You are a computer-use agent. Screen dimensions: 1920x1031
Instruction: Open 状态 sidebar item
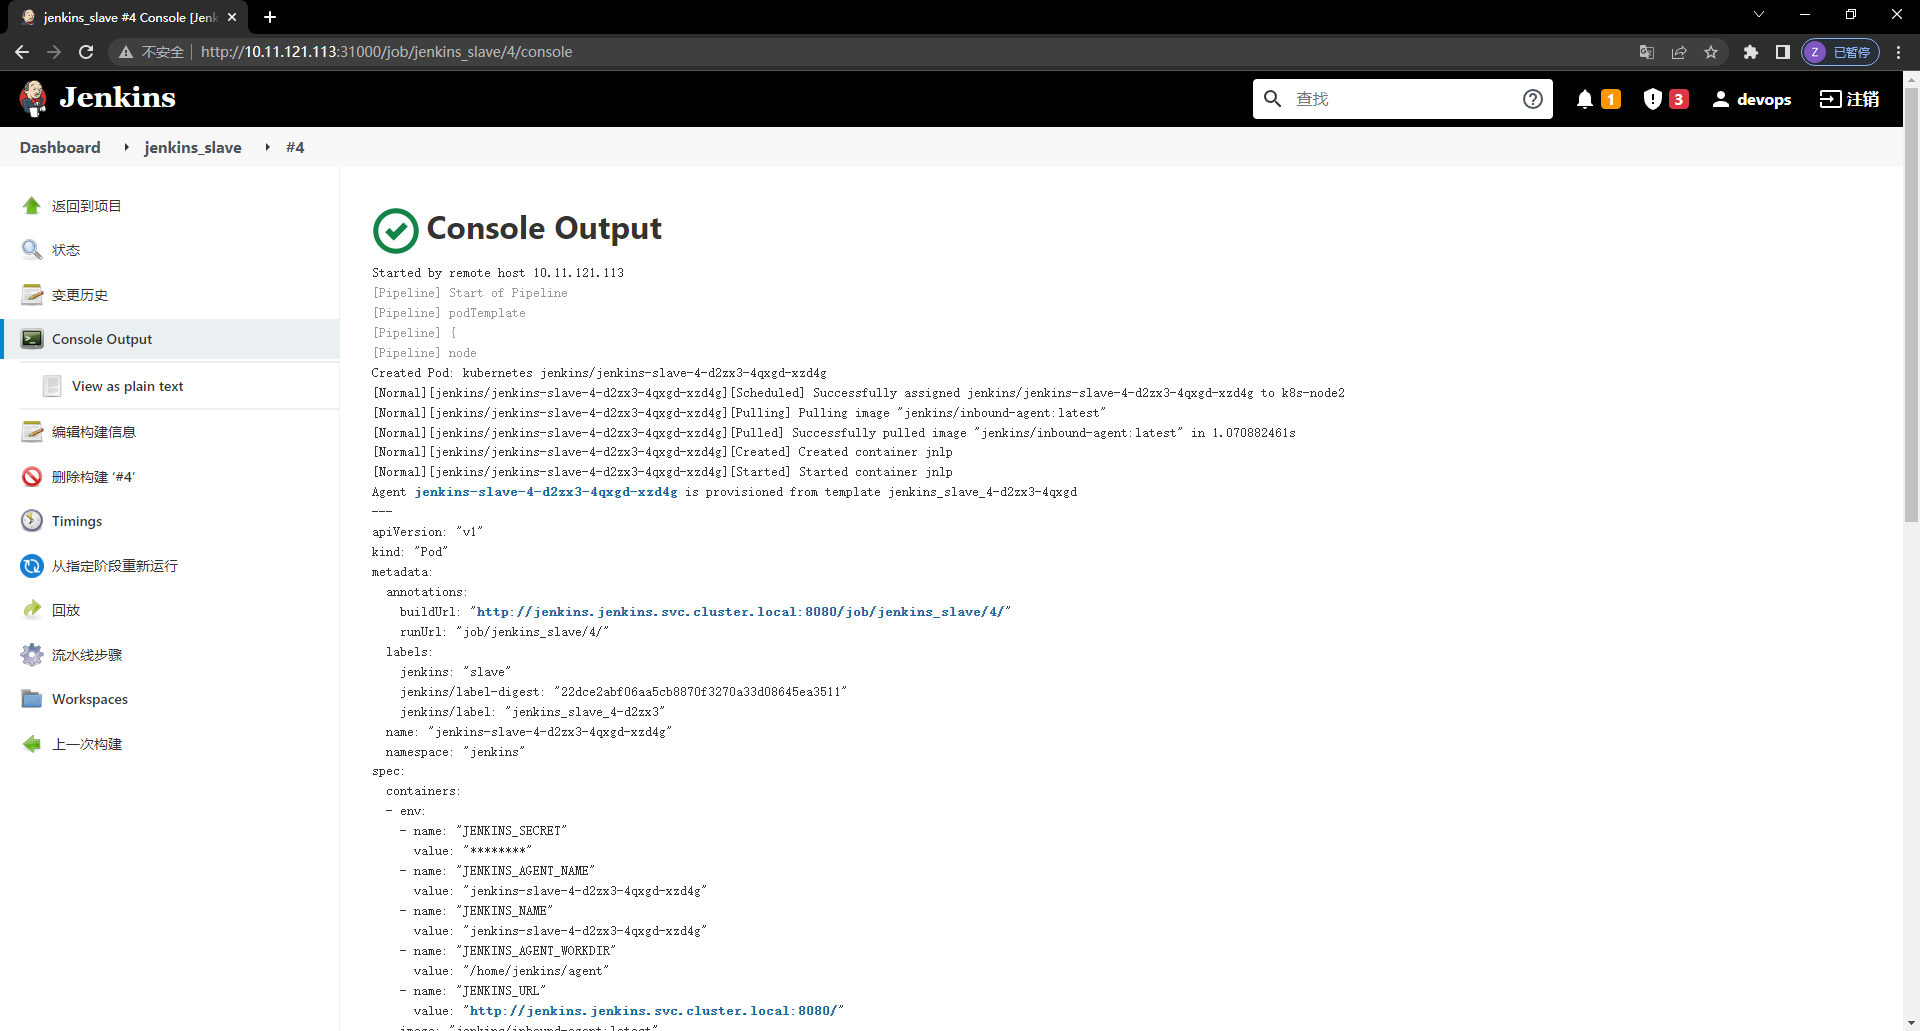click(66, 250)
